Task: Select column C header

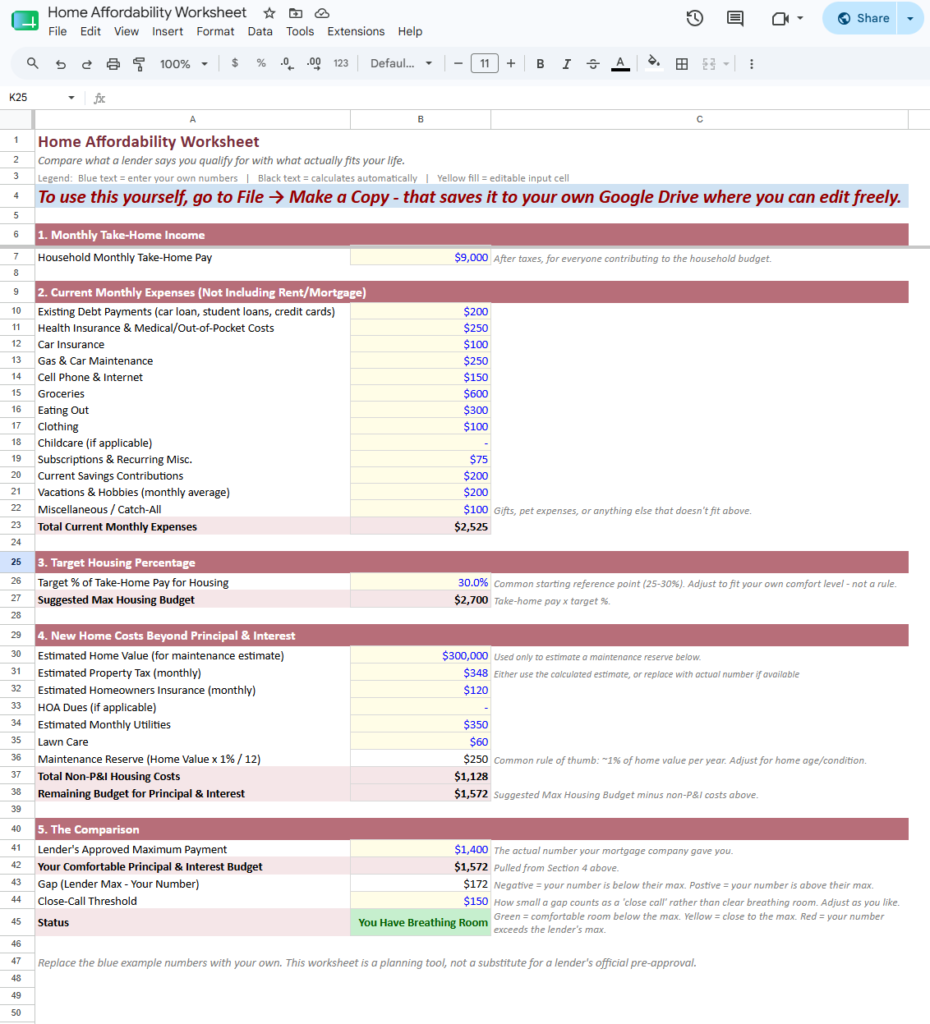Action: click(x=699, y=119)
